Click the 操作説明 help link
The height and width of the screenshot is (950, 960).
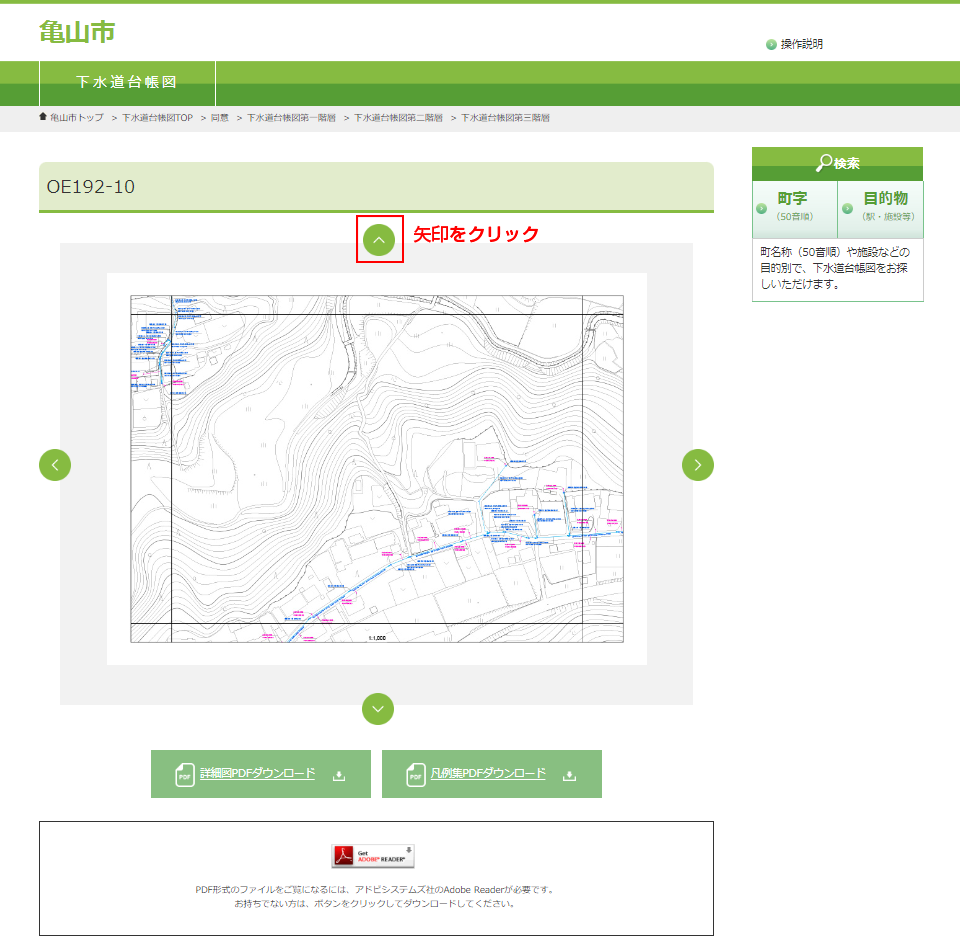pyautogui.click(x=802, y=44)
